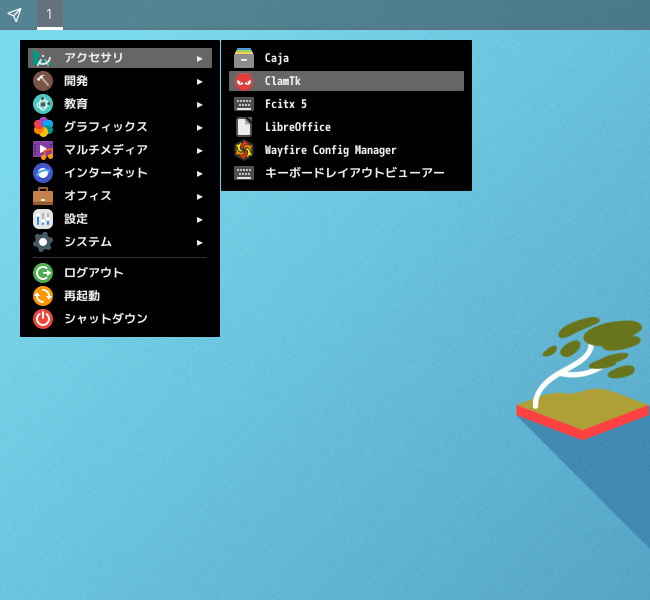Click the paper plane launcher icon

tap(14, 14)
